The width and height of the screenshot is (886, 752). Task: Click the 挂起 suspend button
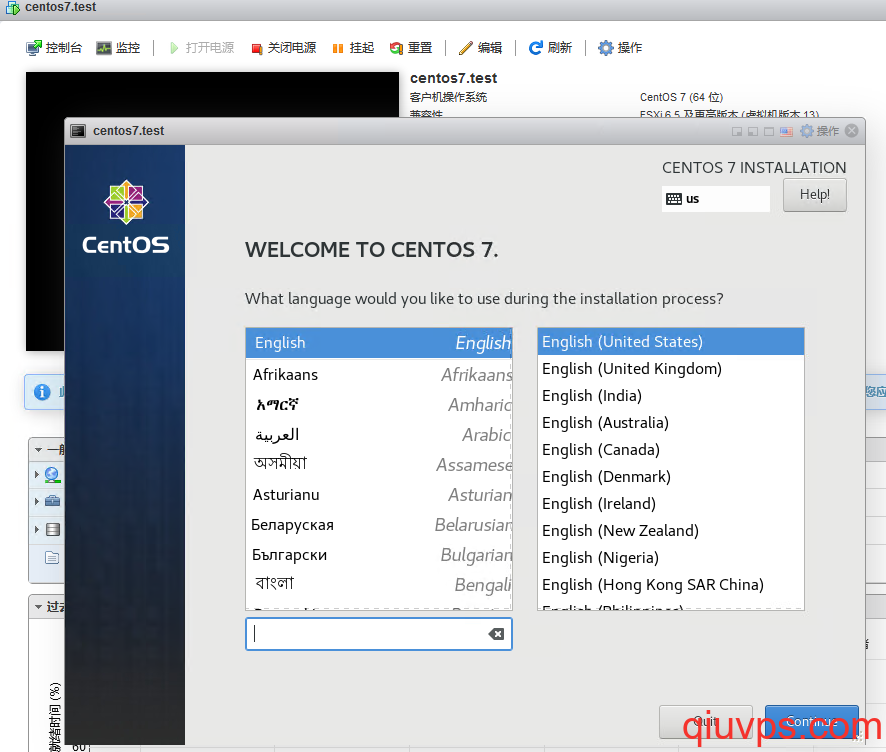click(353, 48)
